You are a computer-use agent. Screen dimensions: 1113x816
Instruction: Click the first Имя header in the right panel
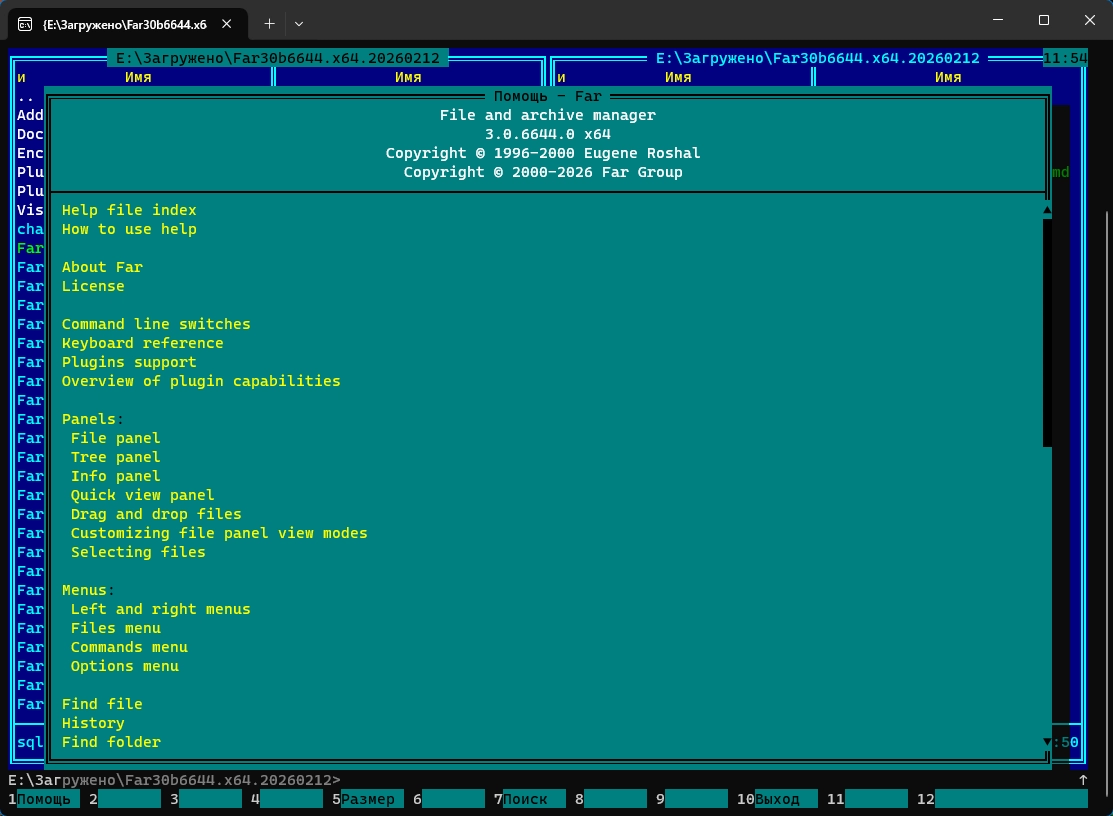(678, 77)
